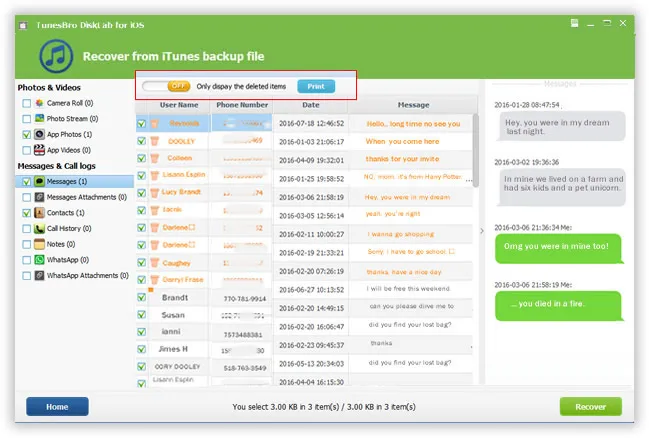Click date cell 2016-06-27 10:13:52
Image resolution: width=649 pixels, height=438 pixels.
(x=311, y=290)
